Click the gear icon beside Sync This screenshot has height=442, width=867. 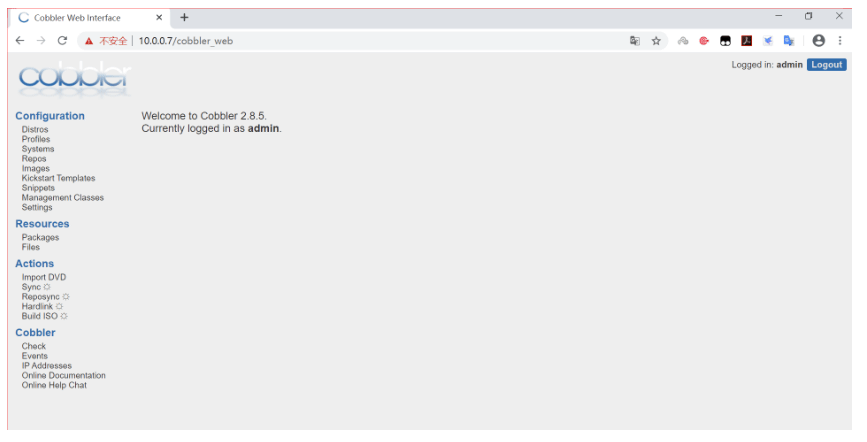[47, 287]
